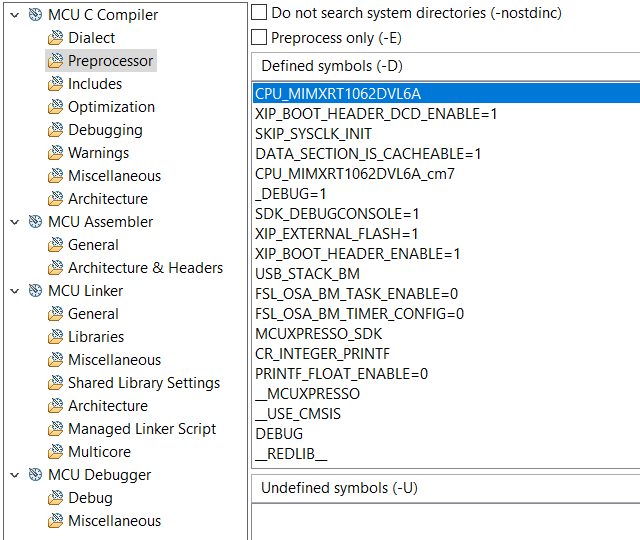Select the SDK_DEBUGCONSOLE=1 defined symbol
Viewport: 640px width, 540px height.
click(x=337, y=214)
